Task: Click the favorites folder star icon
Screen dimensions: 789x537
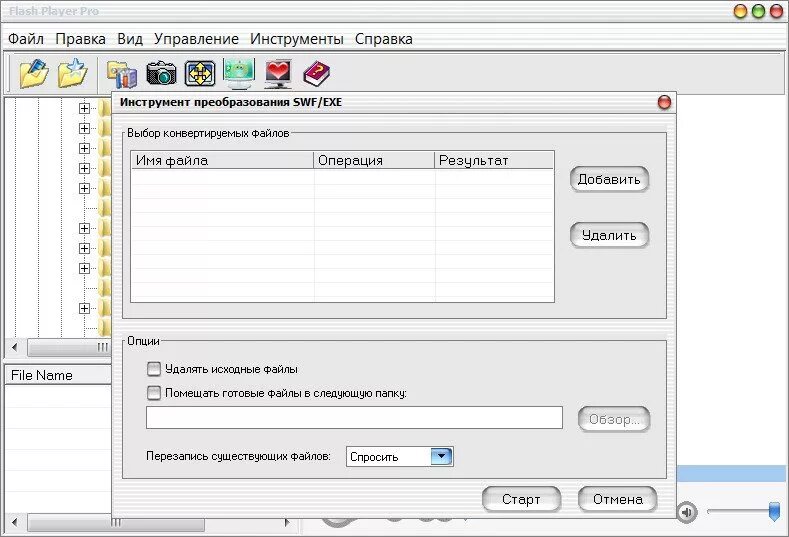Action: click(x=73, y=73)
